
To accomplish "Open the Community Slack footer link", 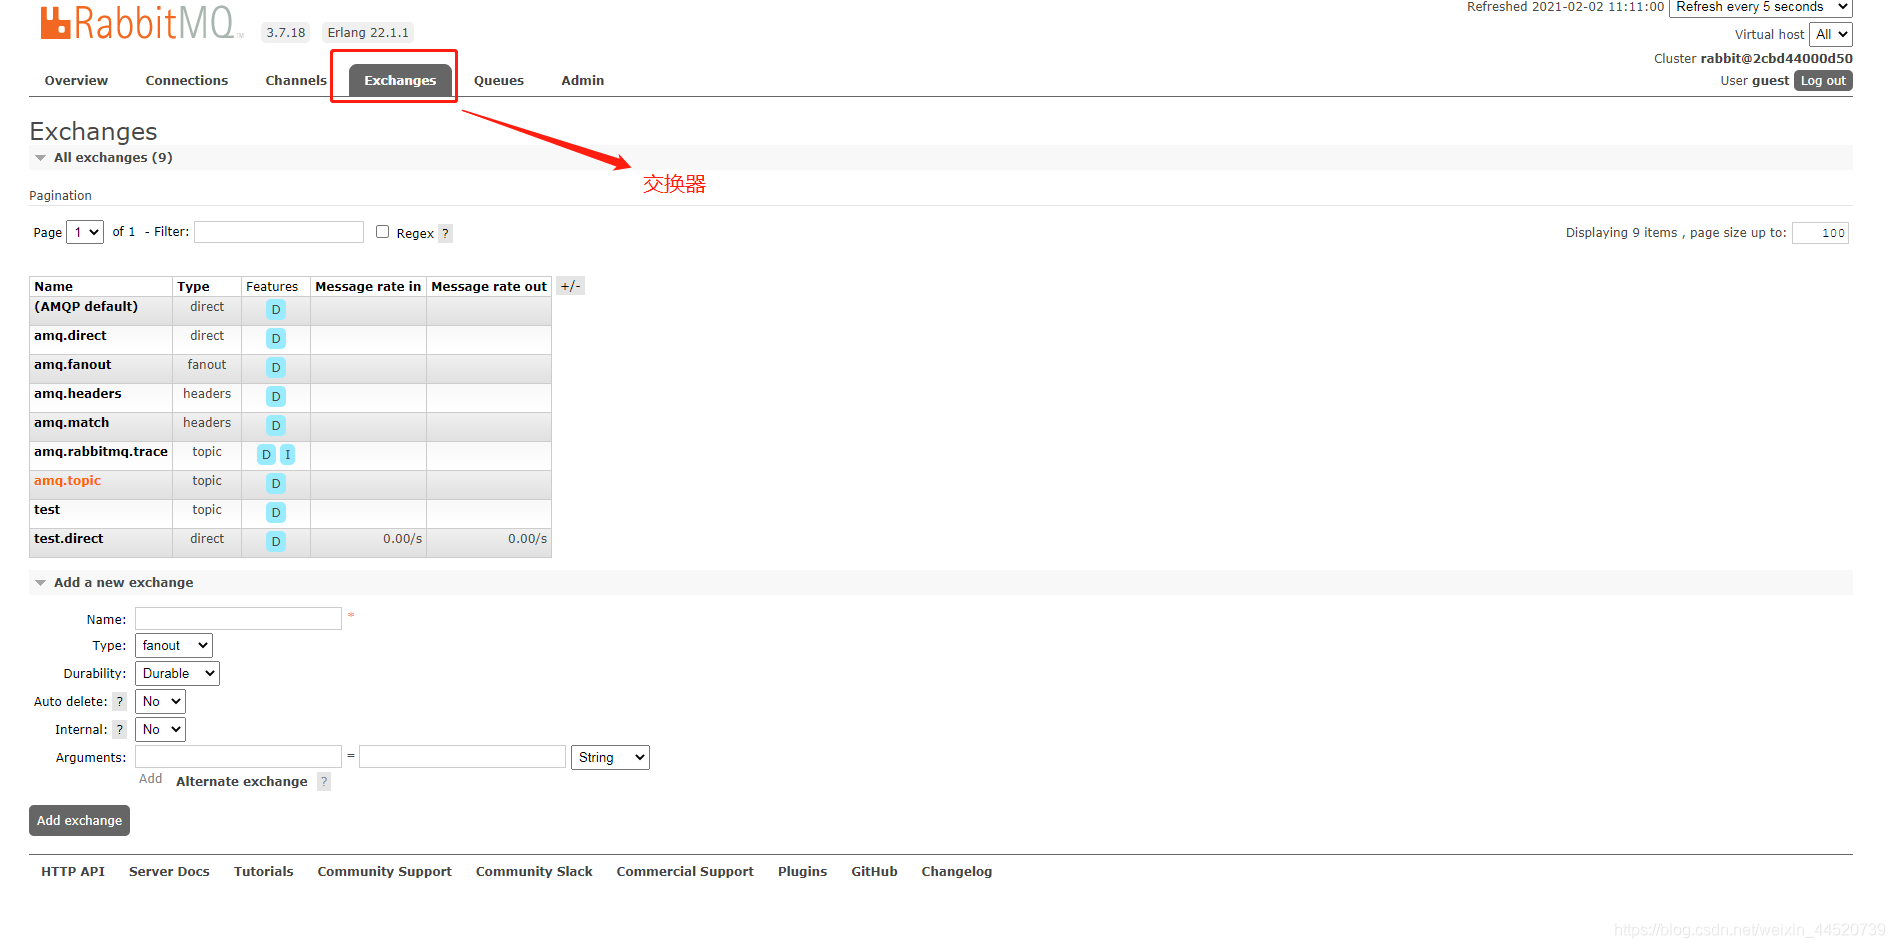I will point(534,871).
